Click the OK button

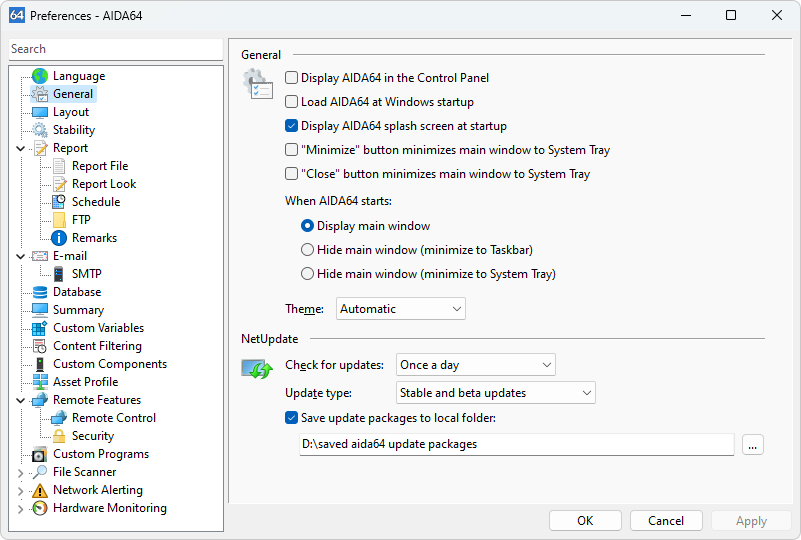585,520
